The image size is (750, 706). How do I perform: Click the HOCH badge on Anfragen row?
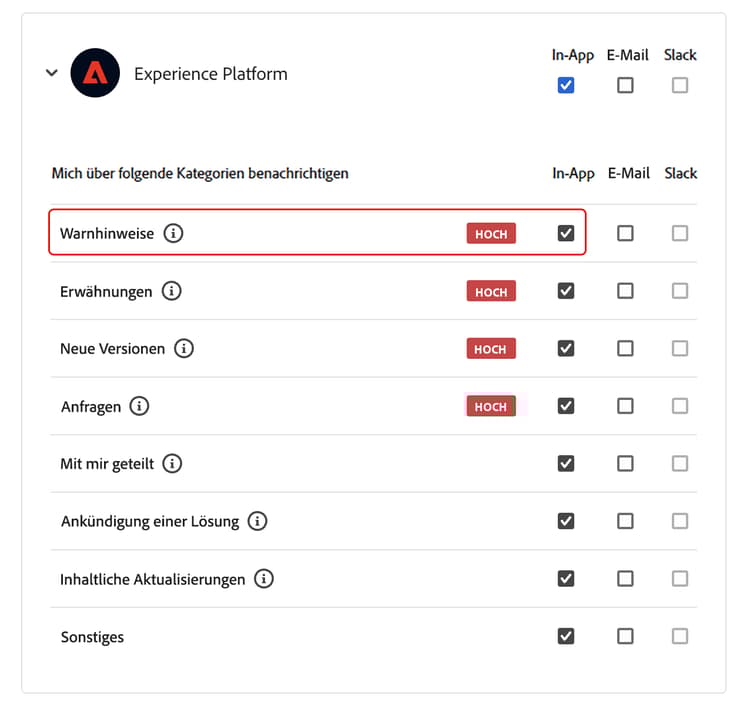(x=491, y=407)
